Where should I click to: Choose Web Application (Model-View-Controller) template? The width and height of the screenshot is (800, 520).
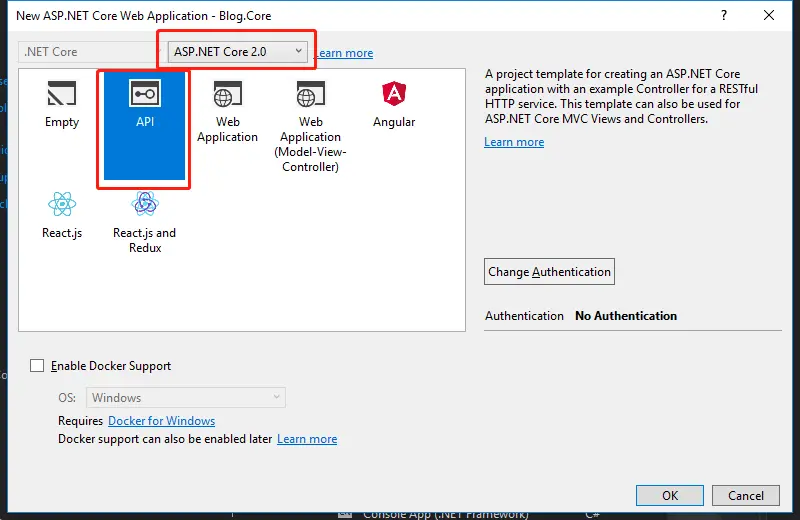[x=310, y=127]
